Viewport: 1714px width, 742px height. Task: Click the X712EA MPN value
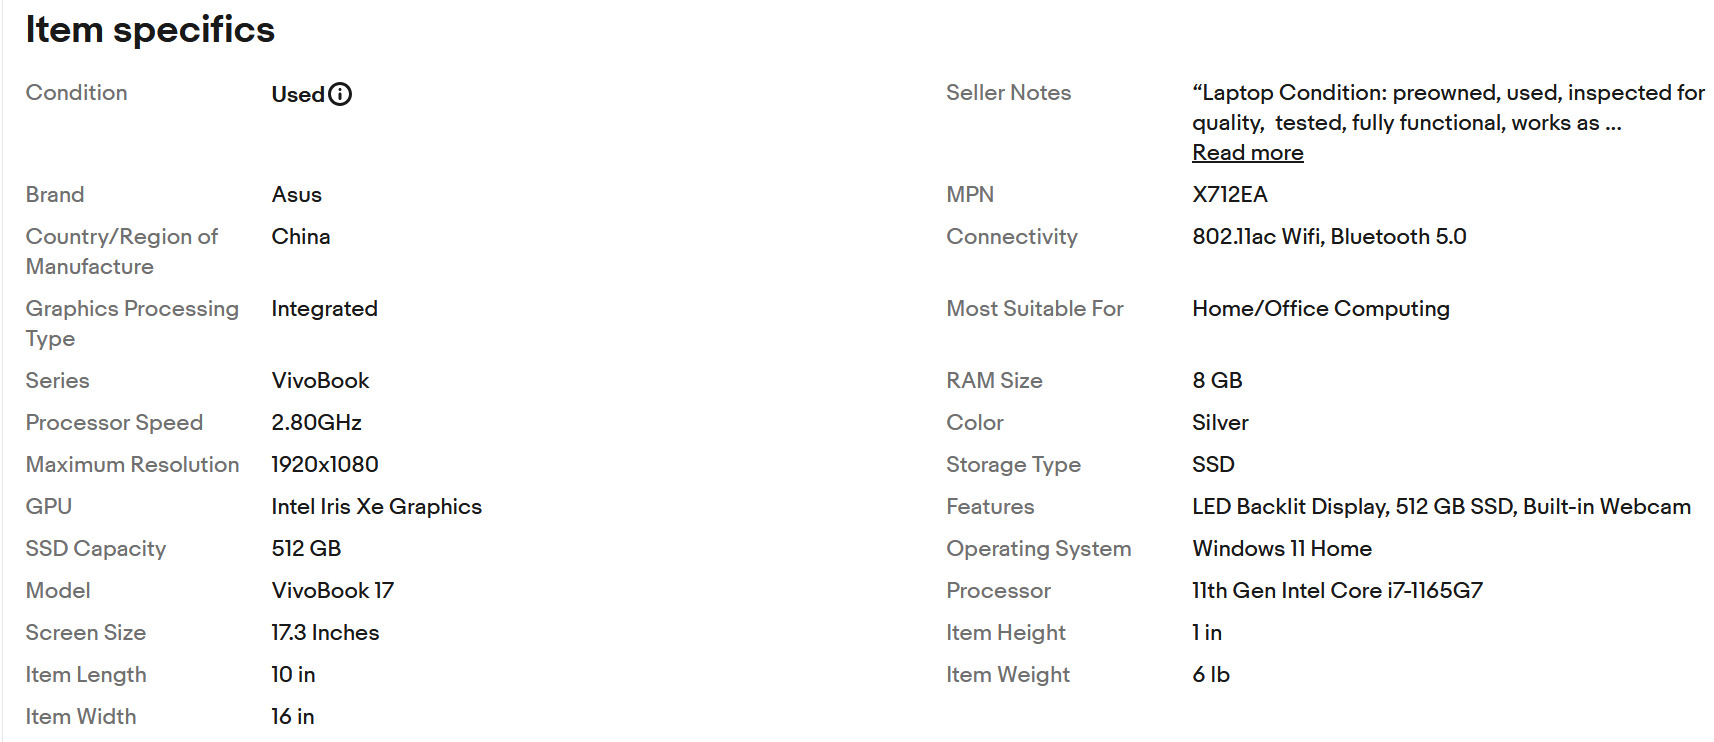point(1229,195)
